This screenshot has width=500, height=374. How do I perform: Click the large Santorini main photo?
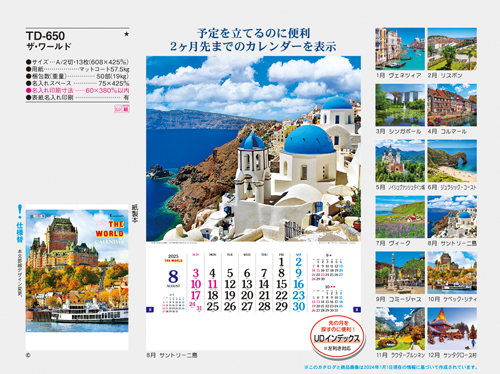(253, 149)
